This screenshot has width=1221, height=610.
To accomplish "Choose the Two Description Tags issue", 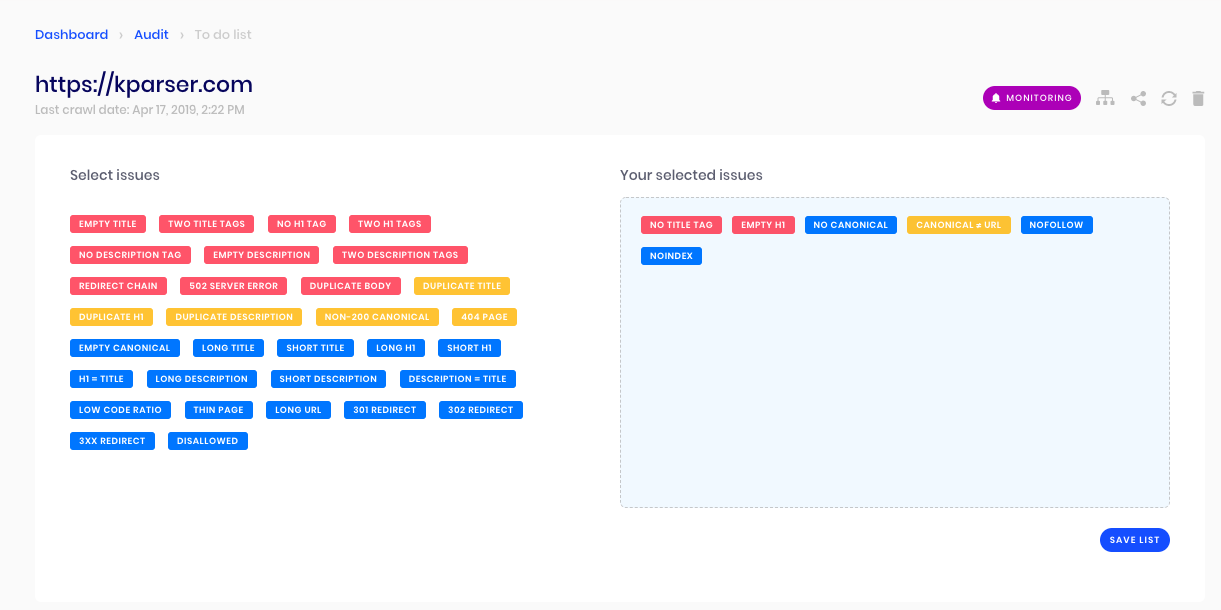I will 400,255.
